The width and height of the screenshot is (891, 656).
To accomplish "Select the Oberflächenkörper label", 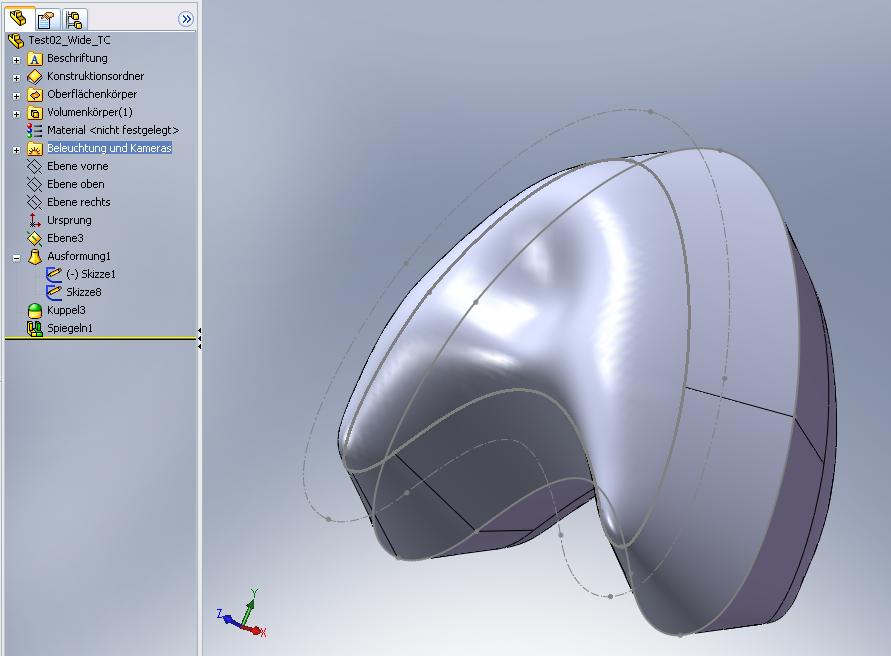I will (x=92, y=94).
